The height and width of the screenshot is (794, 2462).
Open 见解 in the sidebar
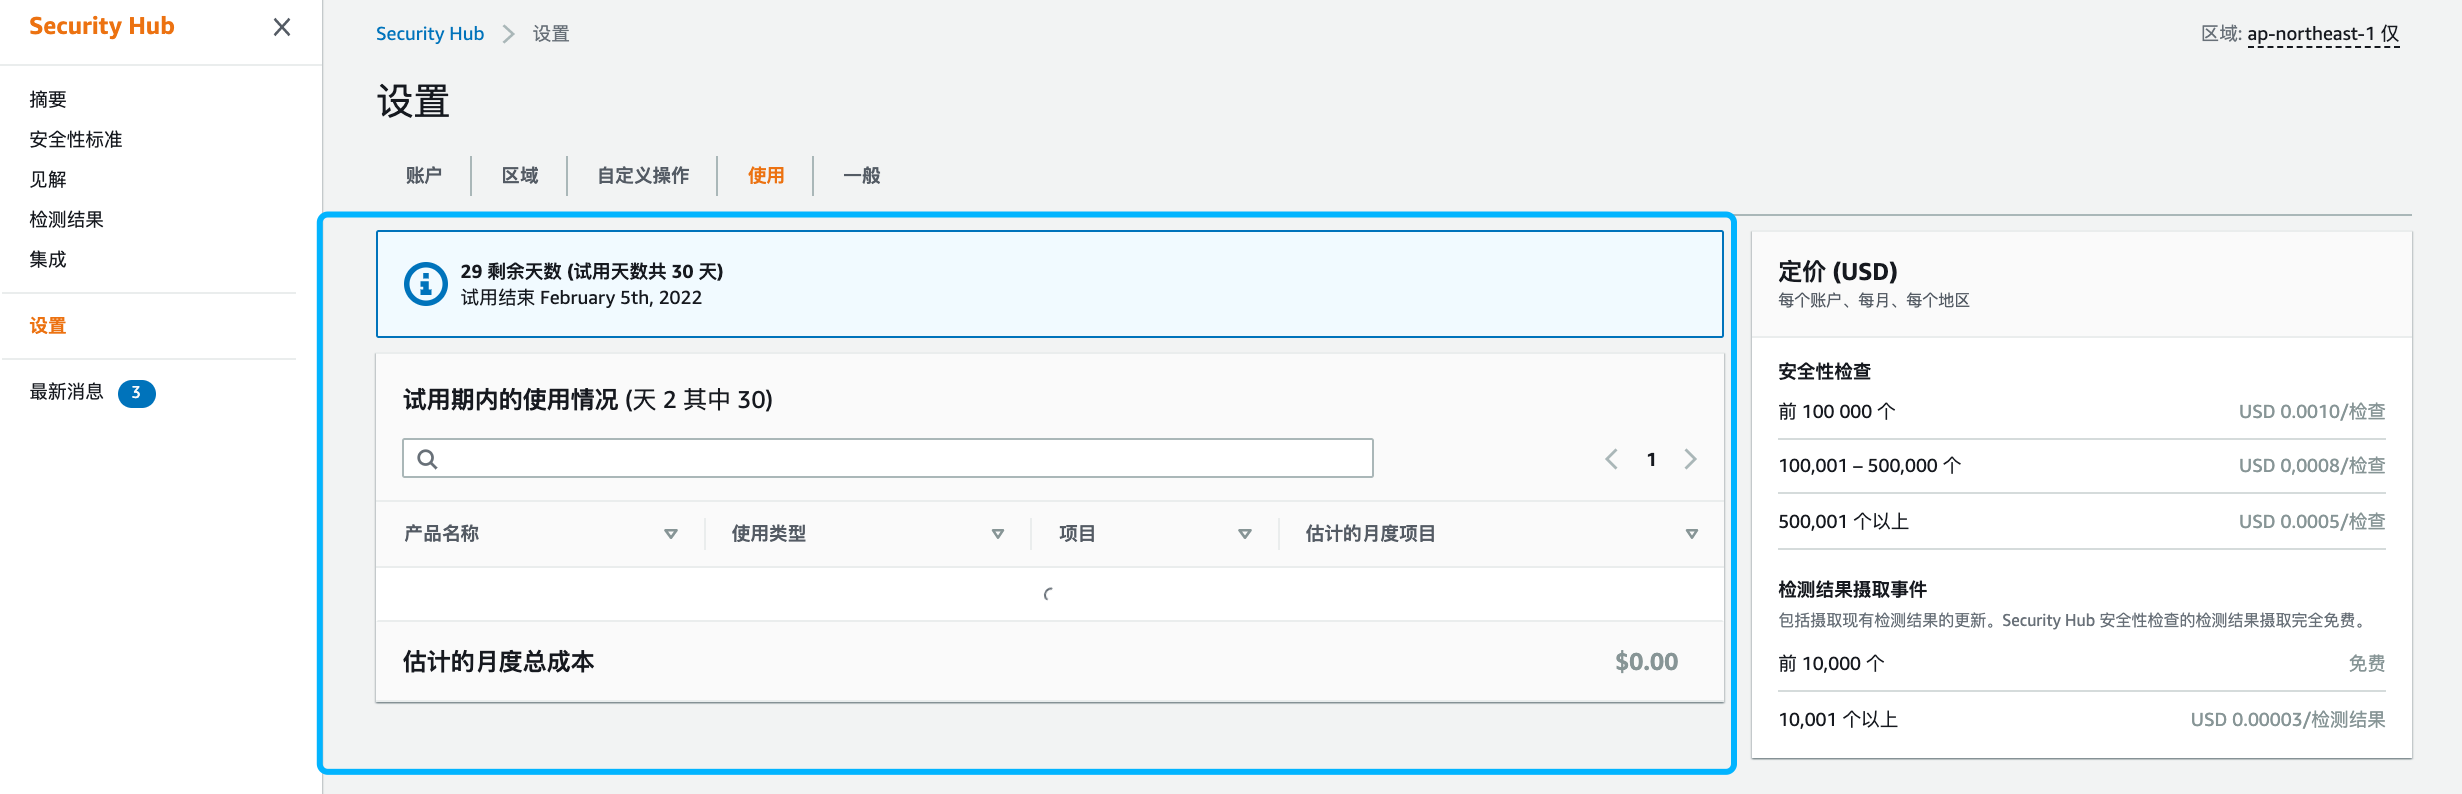[x=48, y=179]
